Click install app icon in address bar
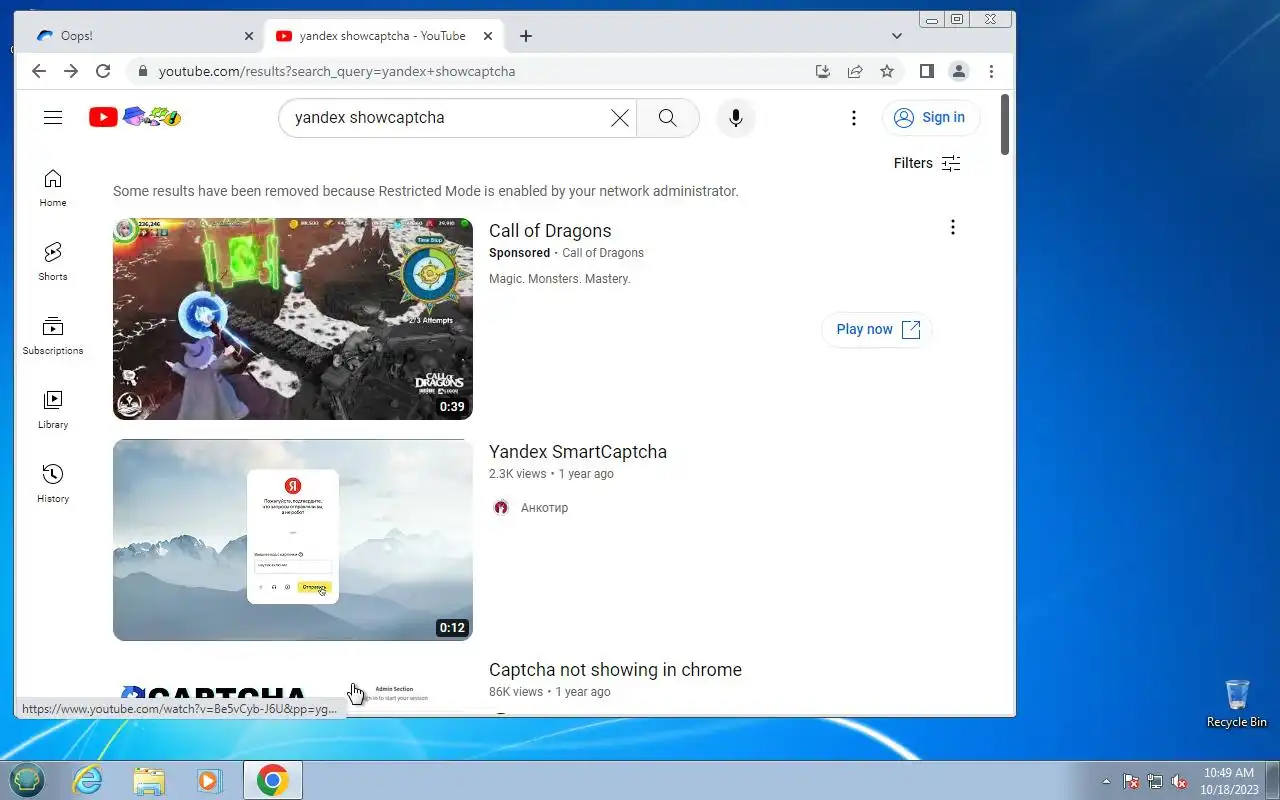The width and height of the screenshot is (1280, 800). pos(823,71)
